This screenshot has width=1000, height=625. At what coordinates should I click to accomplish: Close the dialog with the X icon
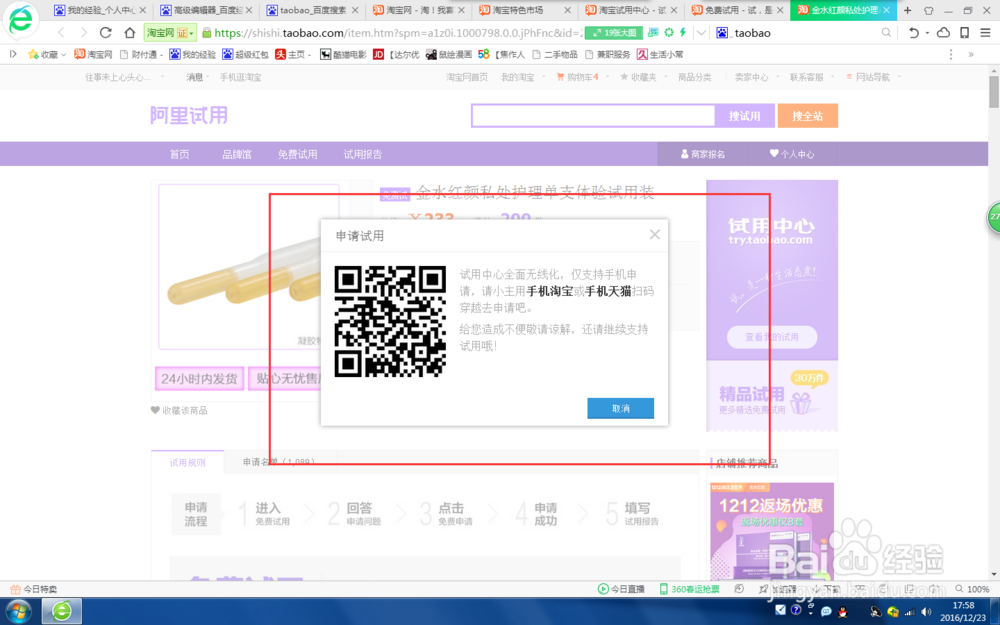pos(654,235)
